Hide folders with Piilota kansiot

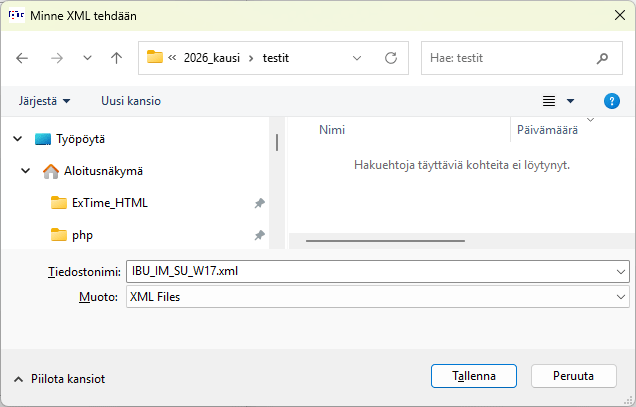coord(60,379)
